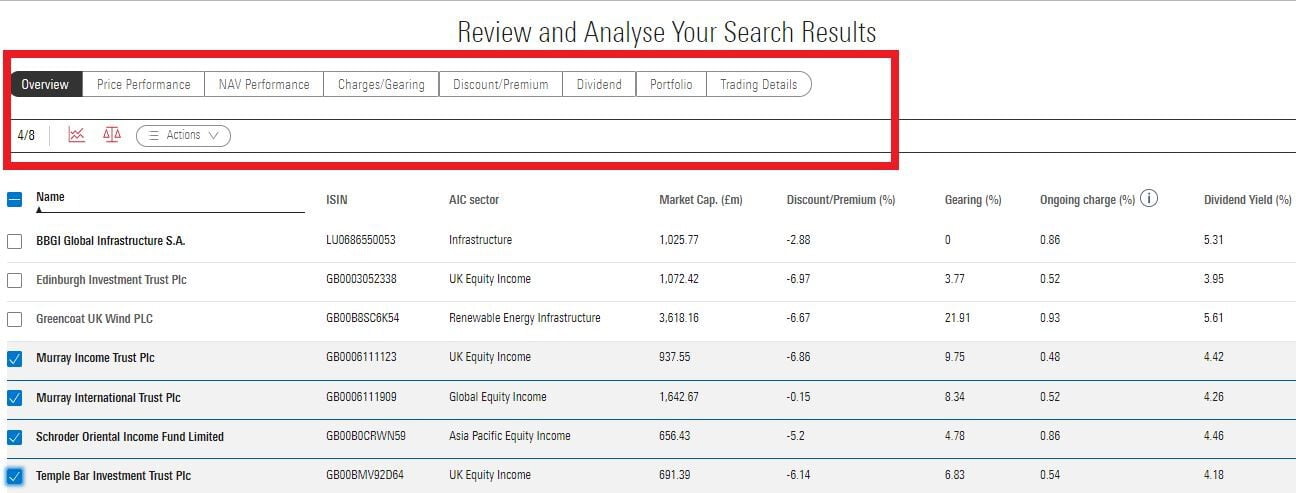The height and width of the screenshot is (493, 1296).
Task: Open BBGI Global Infrastructure S.A. link
Action: coord(110,241)
